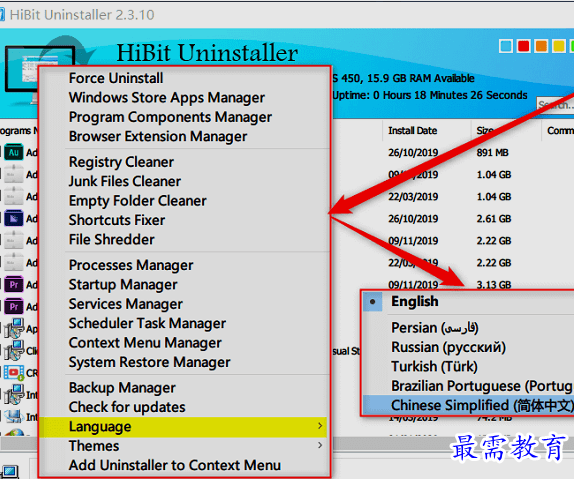Expand the Themes submenu
Viewport: 574px width, 479px height.
(x=184, y=446)
